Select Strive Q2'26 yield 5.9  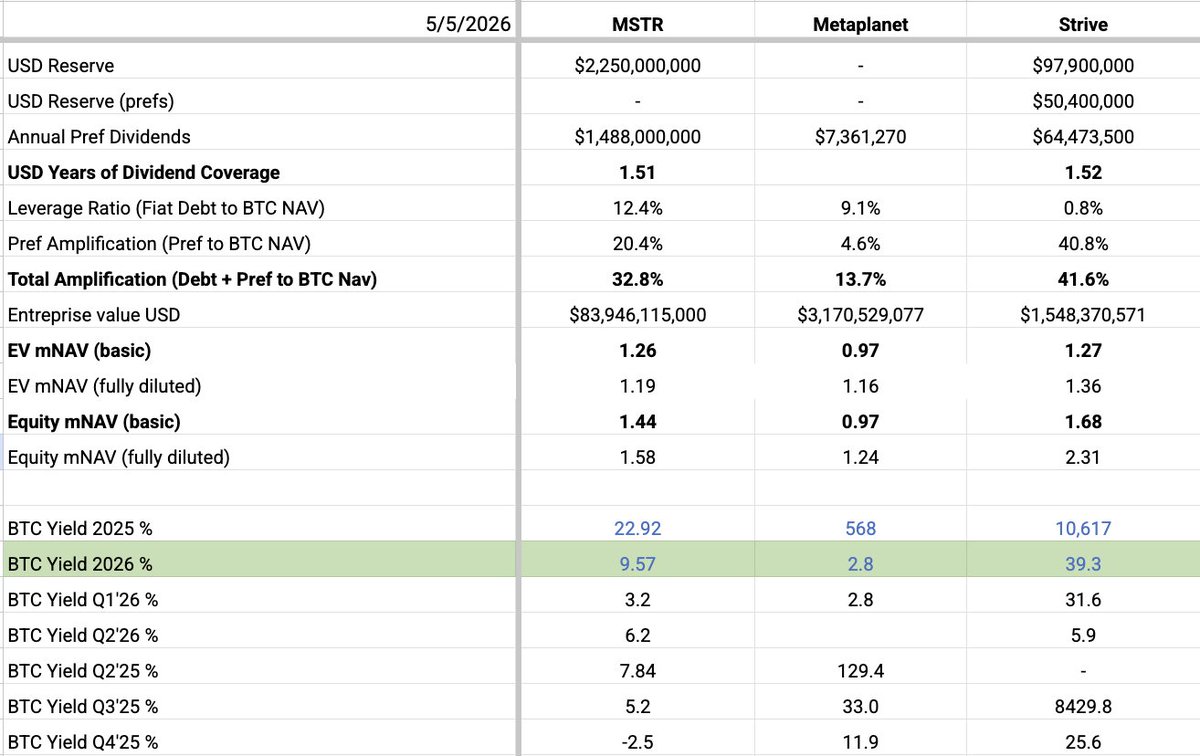pos(1083,635)
